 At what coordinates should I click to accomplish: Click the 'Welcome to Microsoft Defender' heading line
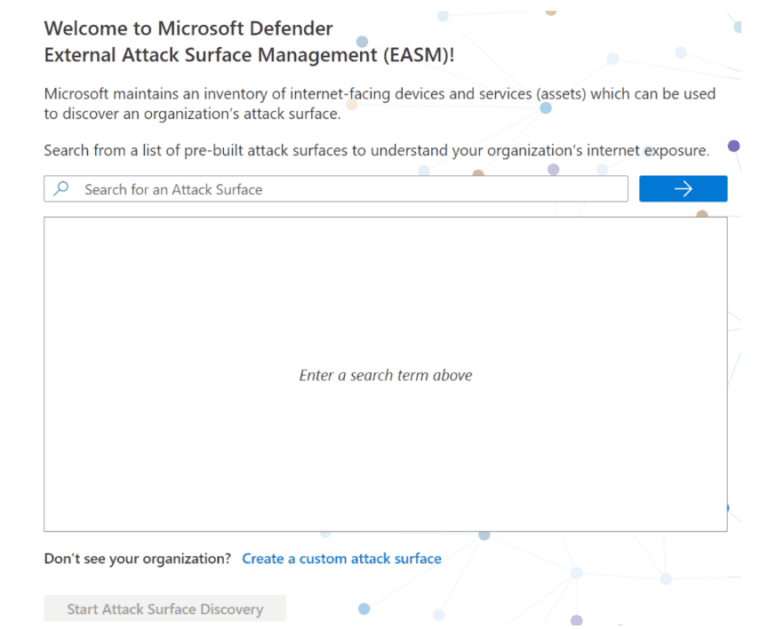point(189,28)
